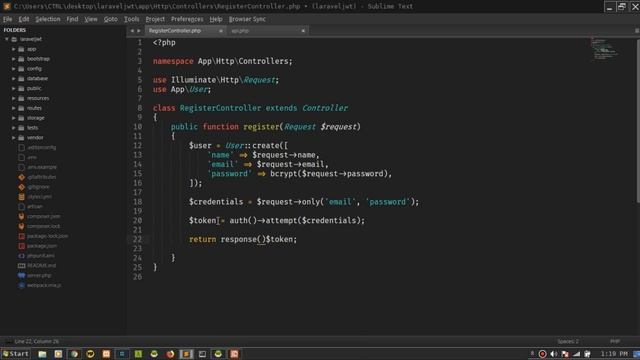640x360 pixels.
Task: Expand the storage folder
Action: pyautogui.click(x=13, y=118)
